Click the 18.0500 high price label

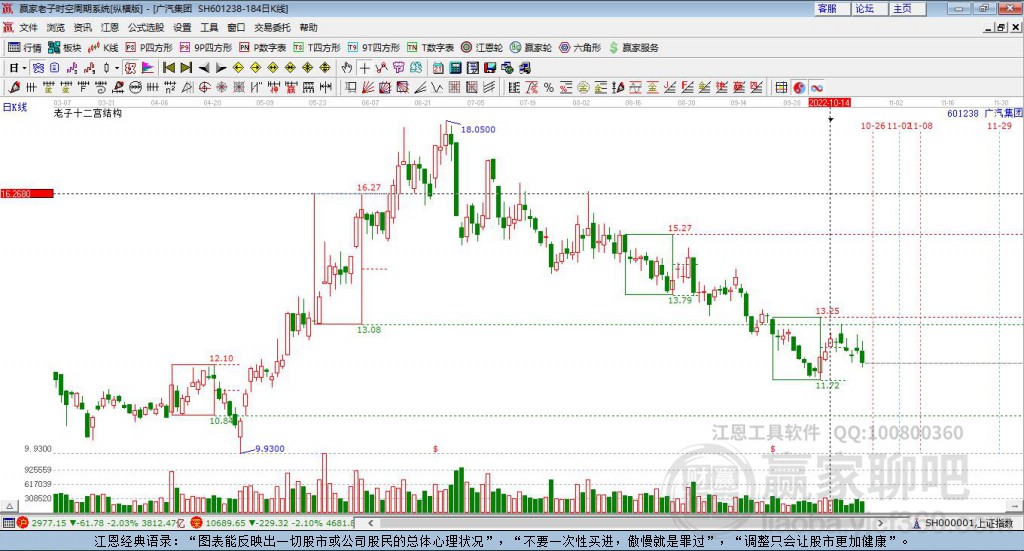[478, 129]
